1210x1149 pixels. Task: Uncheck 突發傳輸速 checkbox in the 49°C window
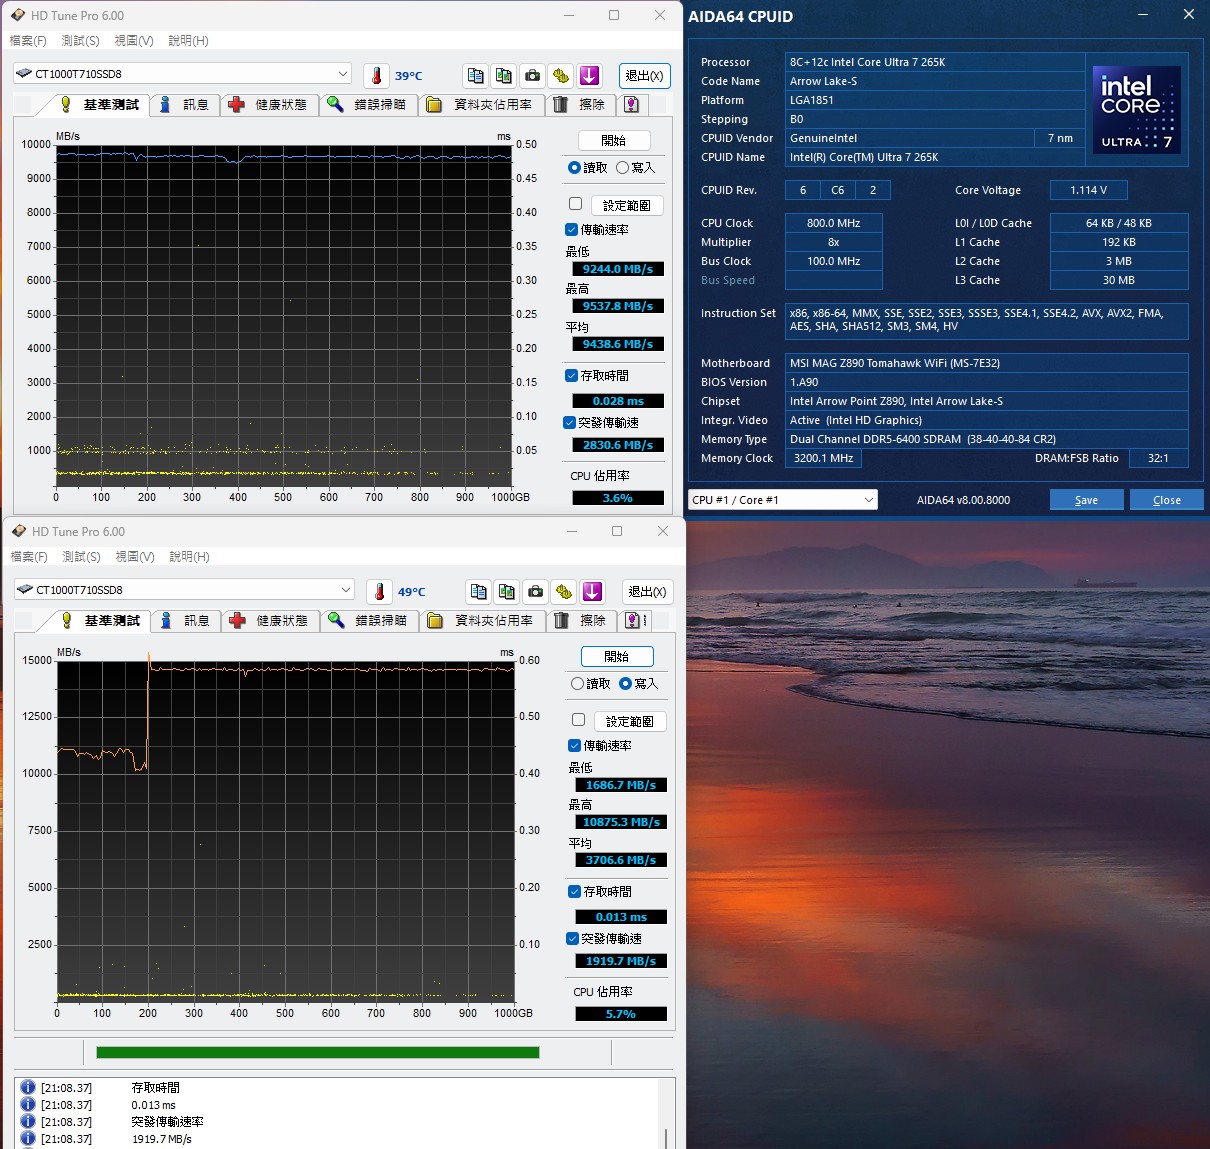pos(573,939)
